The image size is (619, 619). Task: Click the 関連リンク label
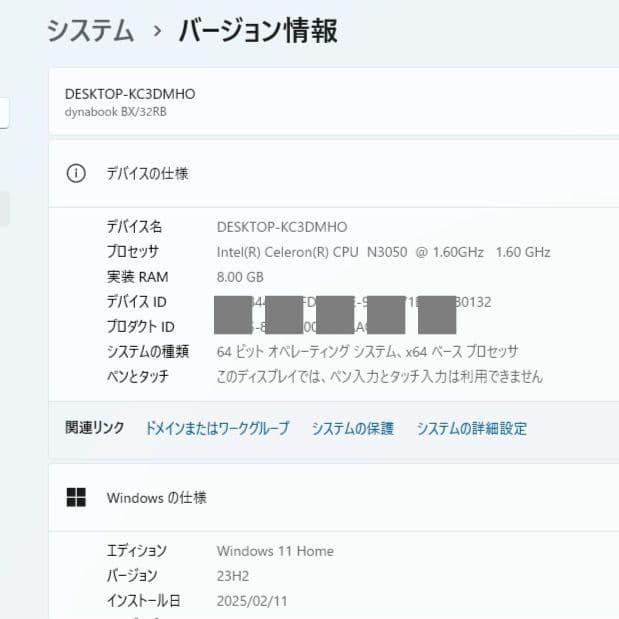pos(95,428)
